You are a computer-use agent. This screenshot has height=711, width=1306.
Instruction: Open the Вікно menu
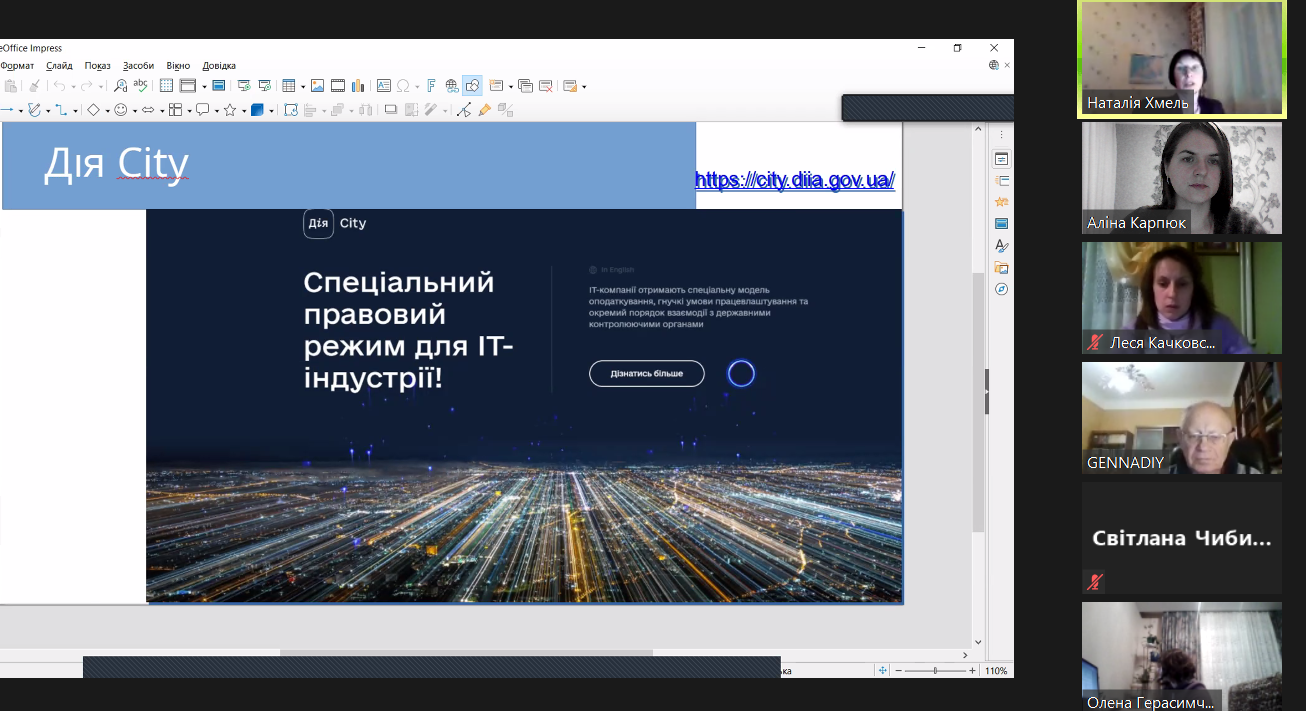[177, 65]
